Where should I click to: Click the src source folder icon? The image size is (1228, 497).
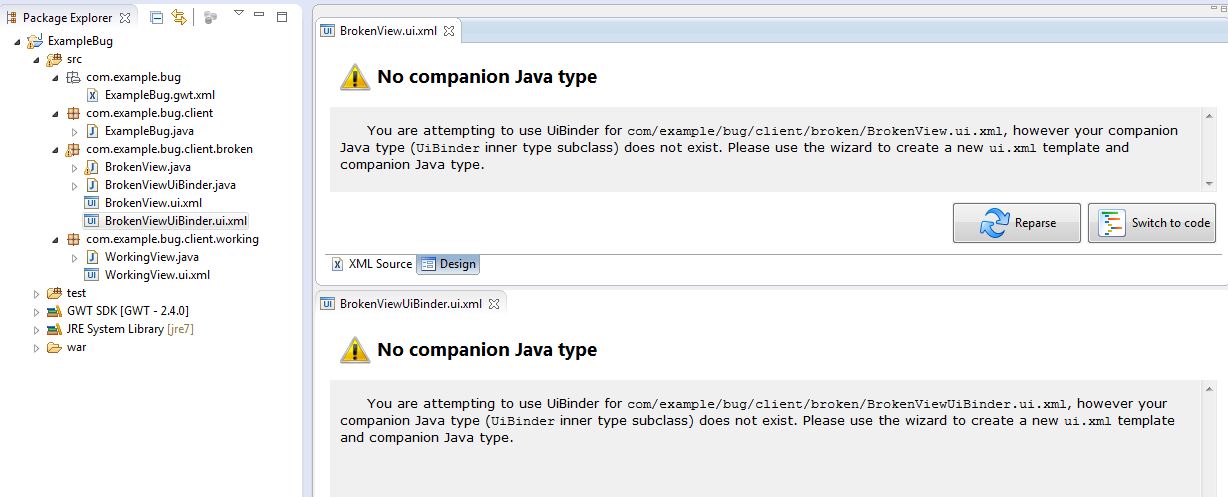(x=54, y=59)
